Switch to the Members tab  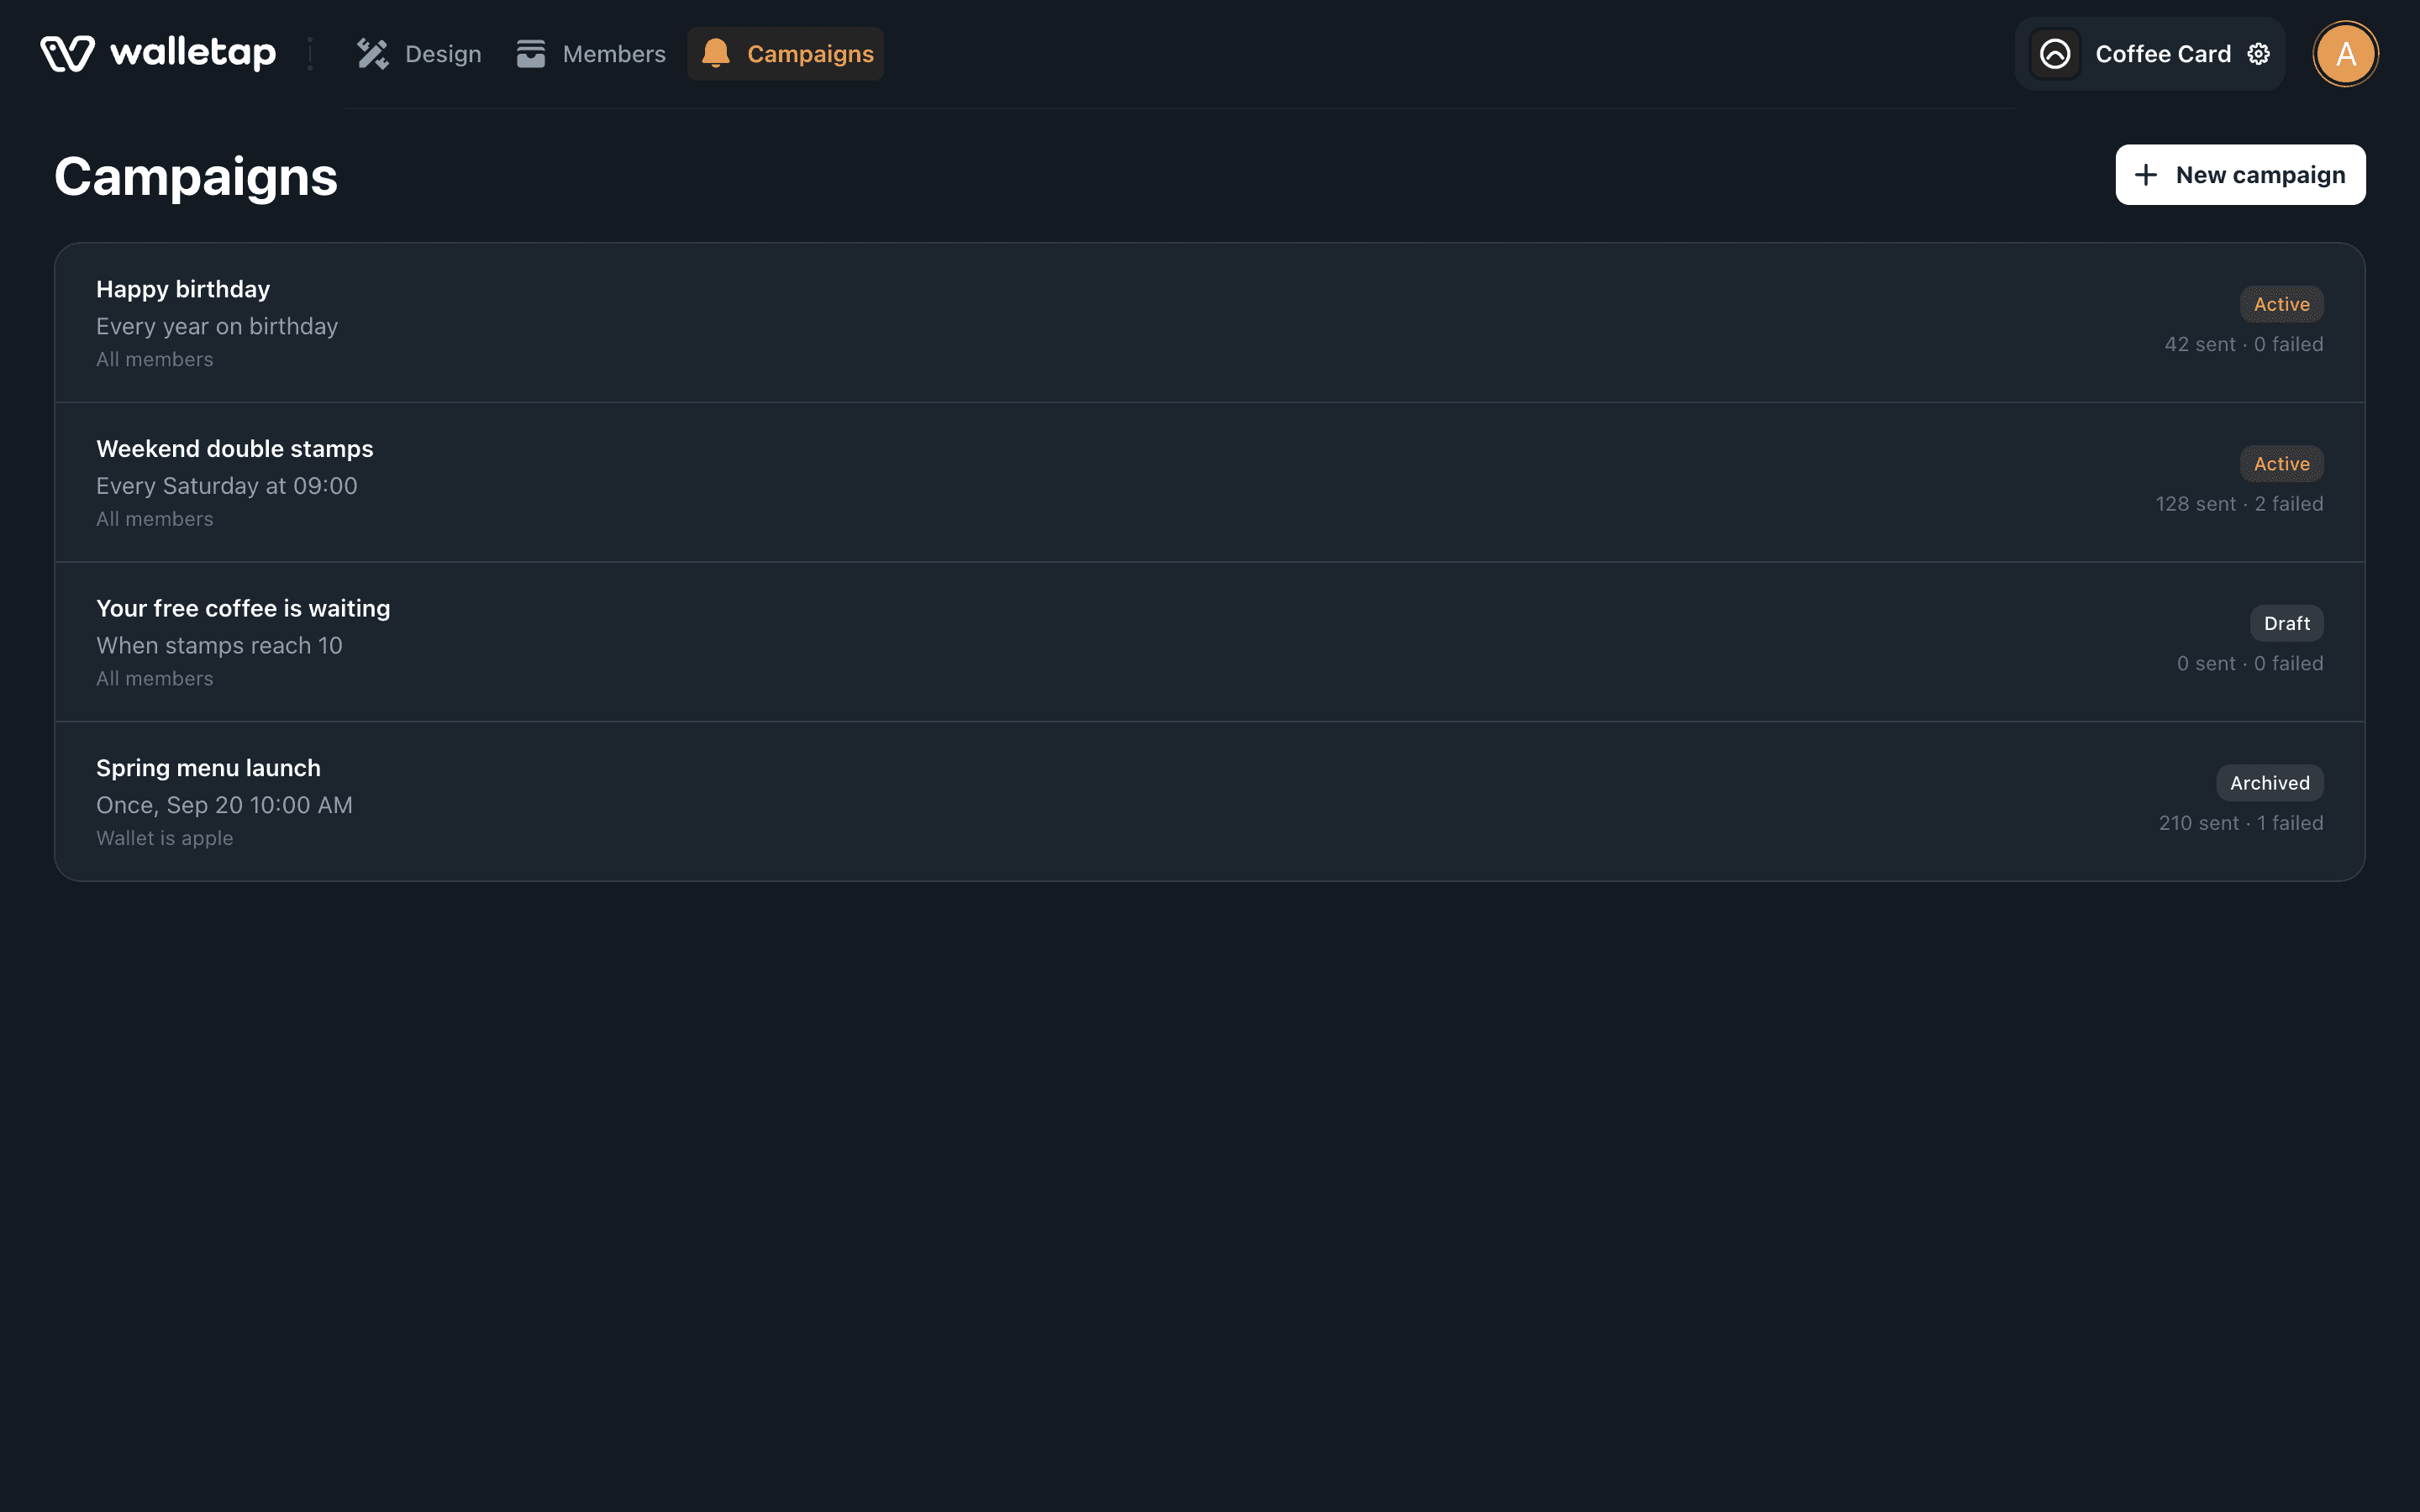(591, 54)
